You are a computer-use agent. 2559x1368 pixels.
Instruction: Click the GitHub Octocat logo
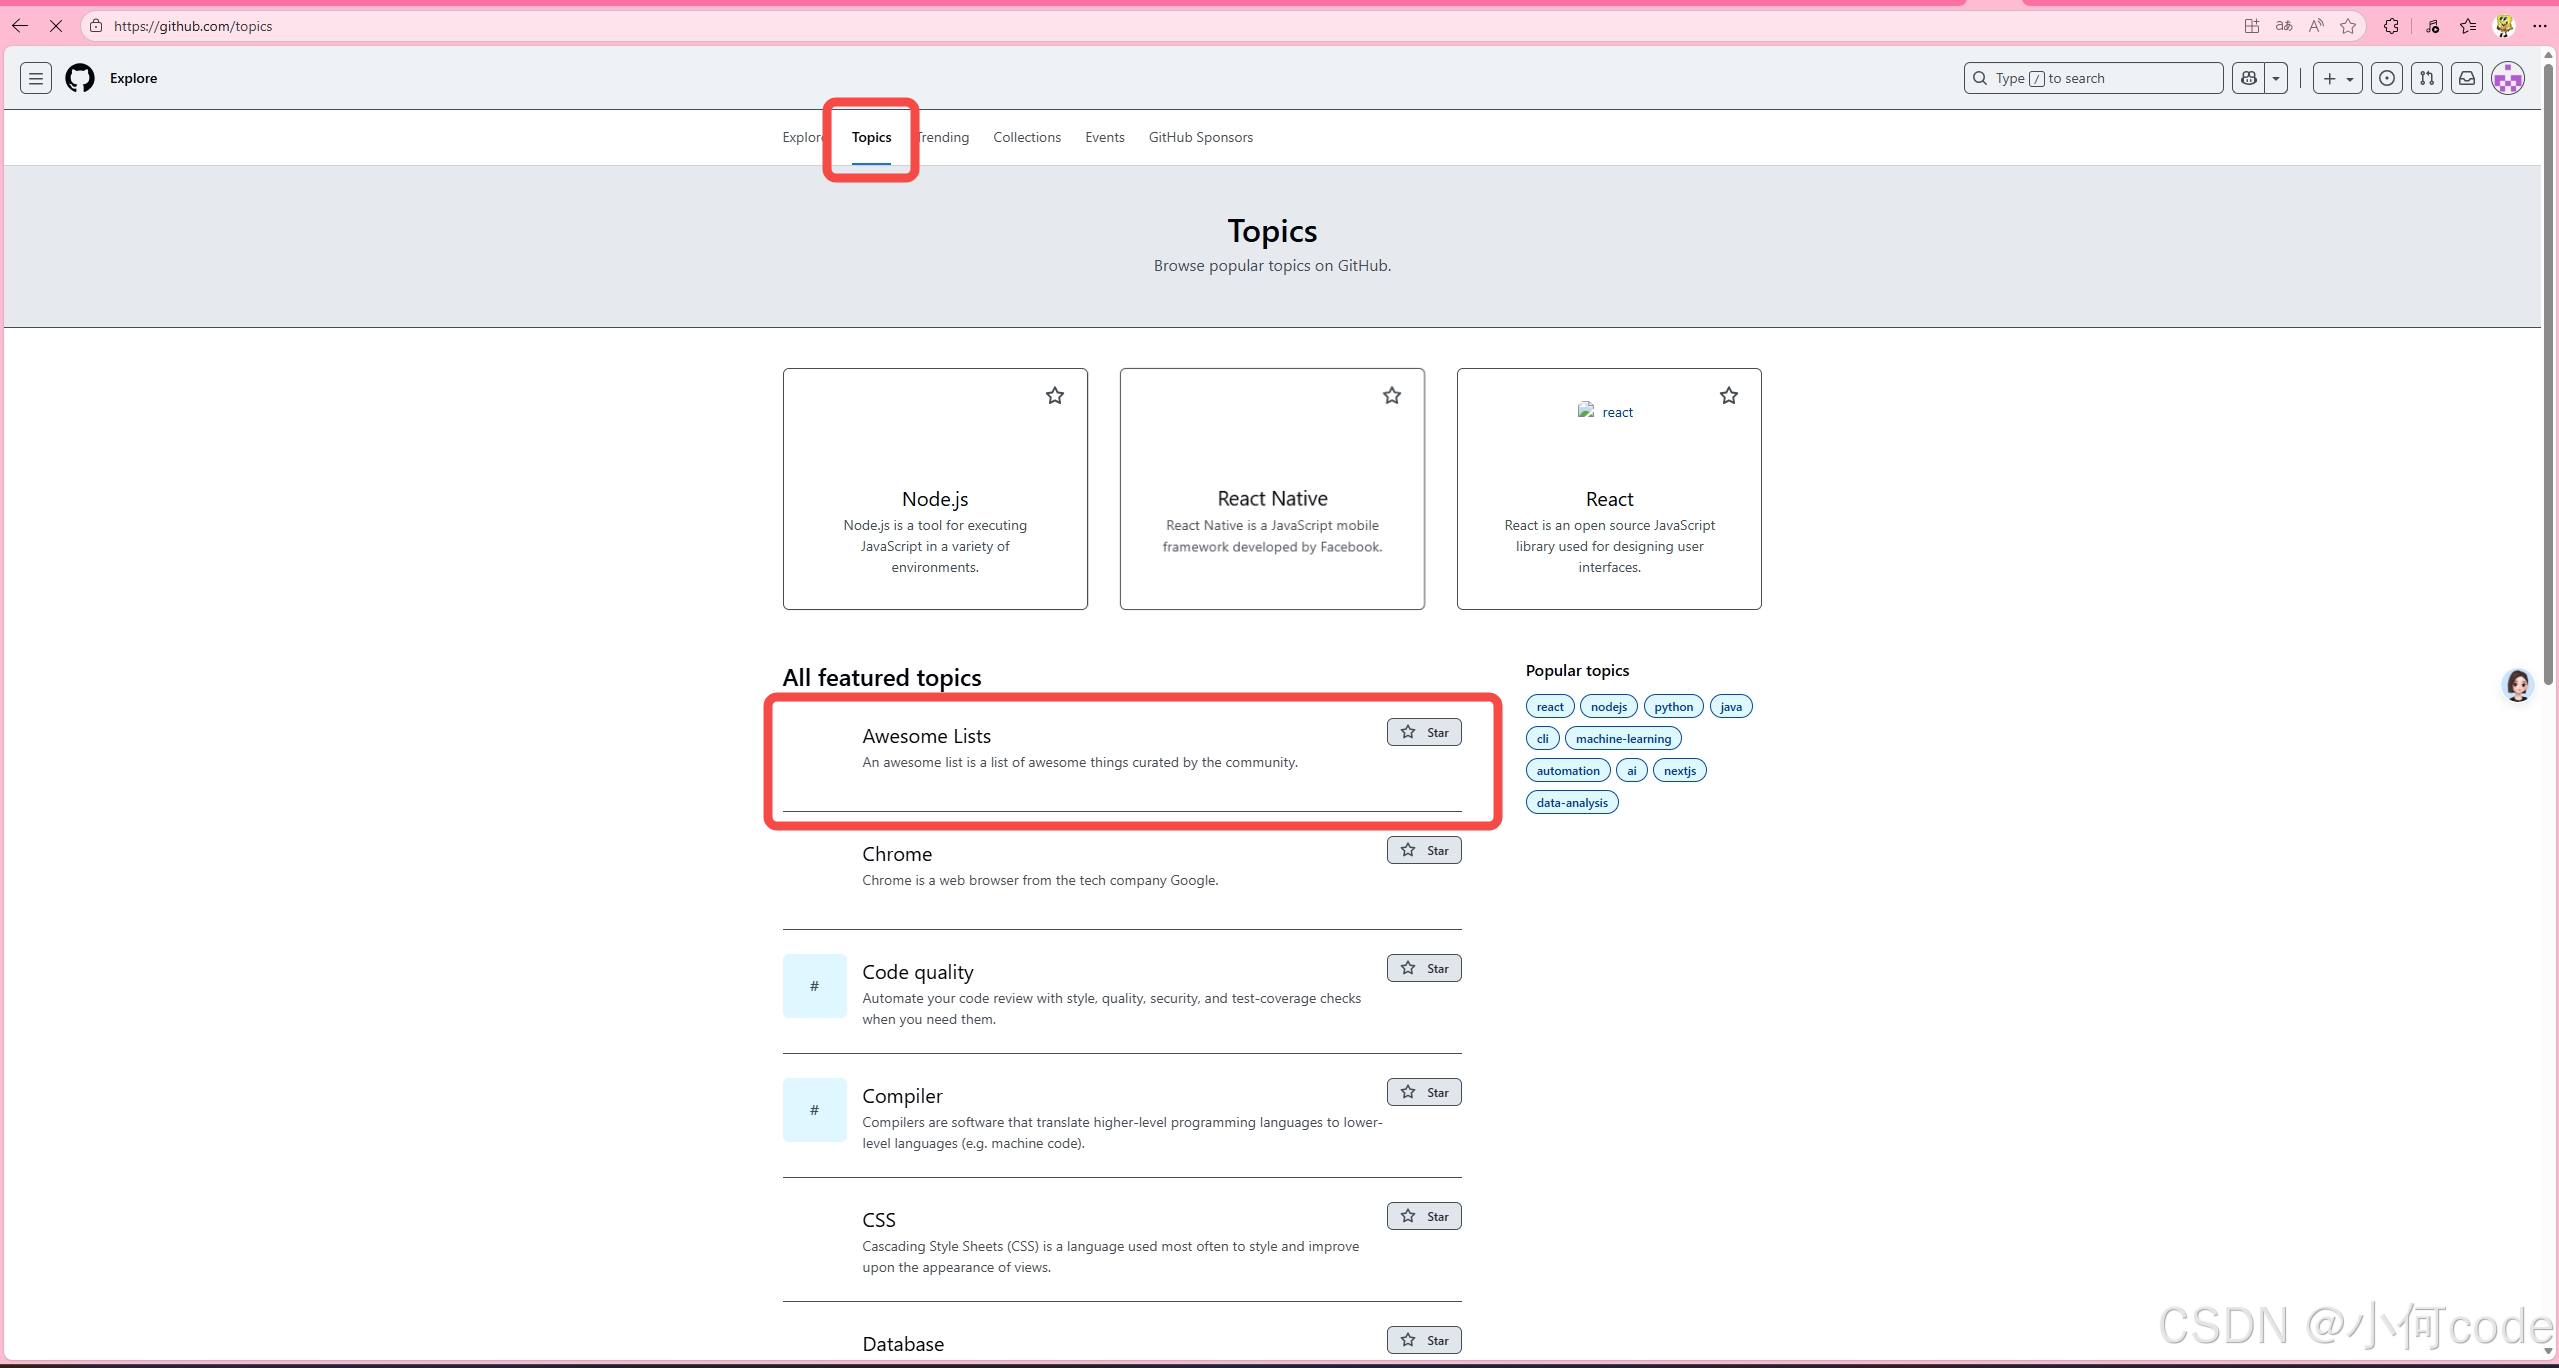[80, 78]
